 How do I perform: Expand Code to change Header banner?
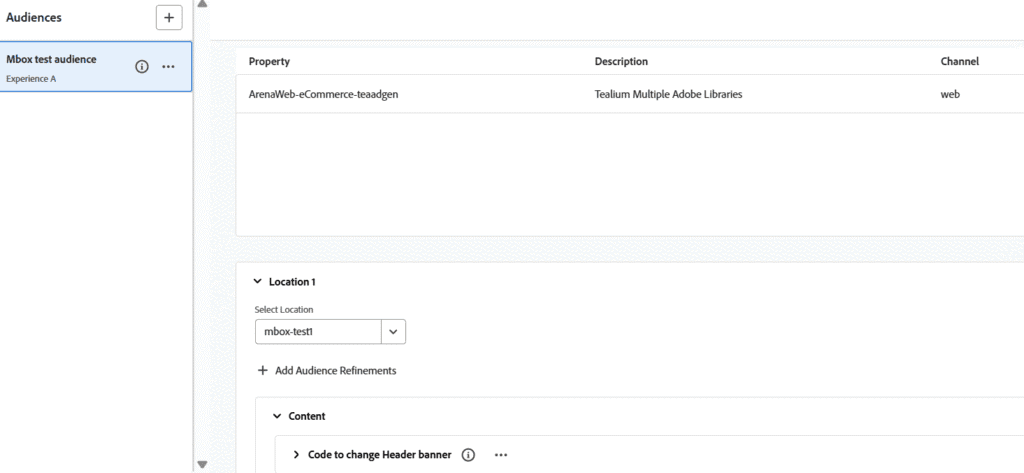[297, 455]
